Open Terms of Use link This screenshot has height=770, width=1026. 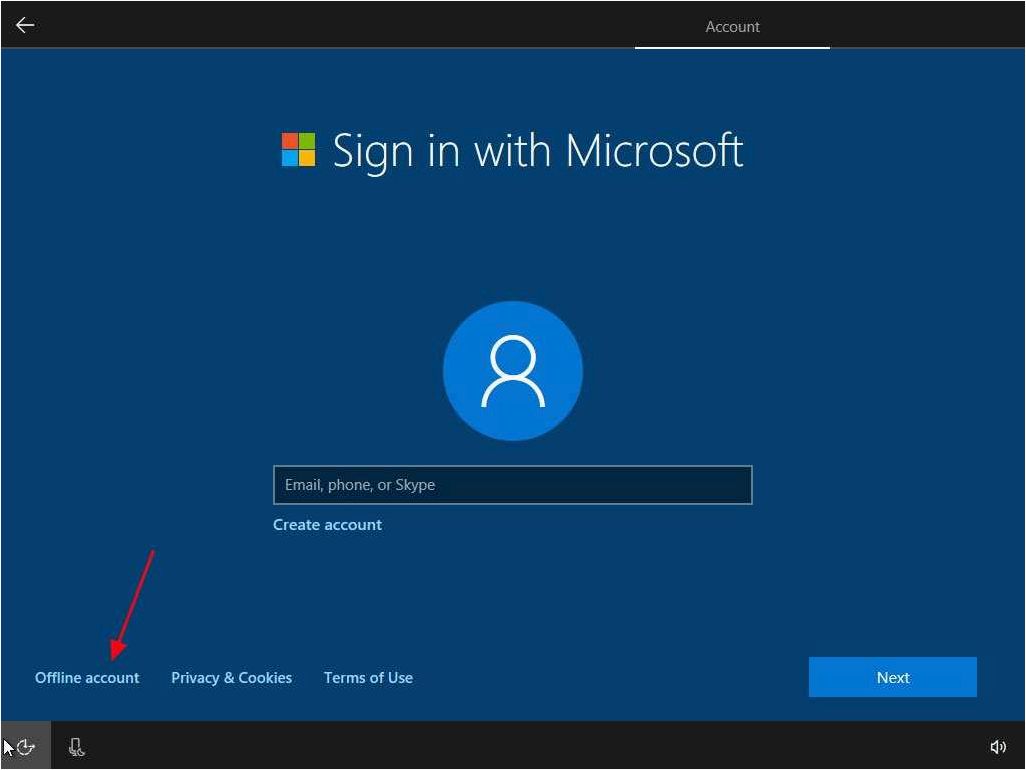368,678
